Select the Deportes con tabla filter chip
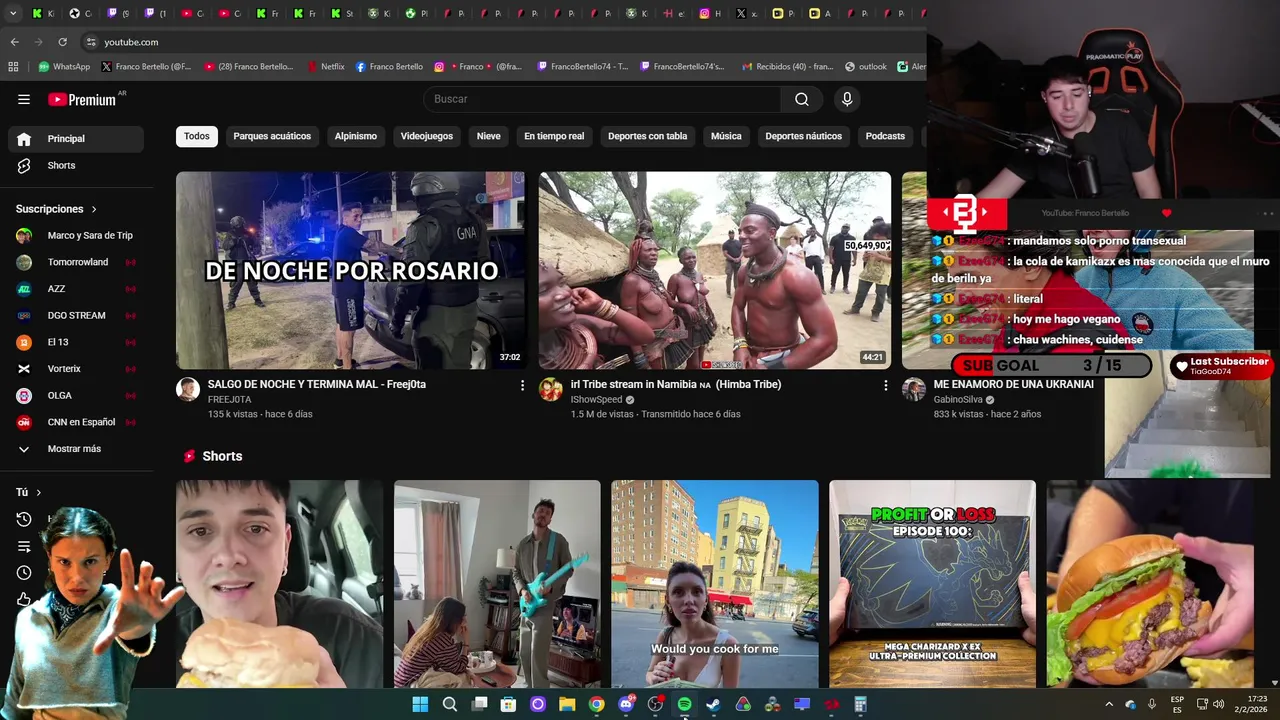 [648, 136]
